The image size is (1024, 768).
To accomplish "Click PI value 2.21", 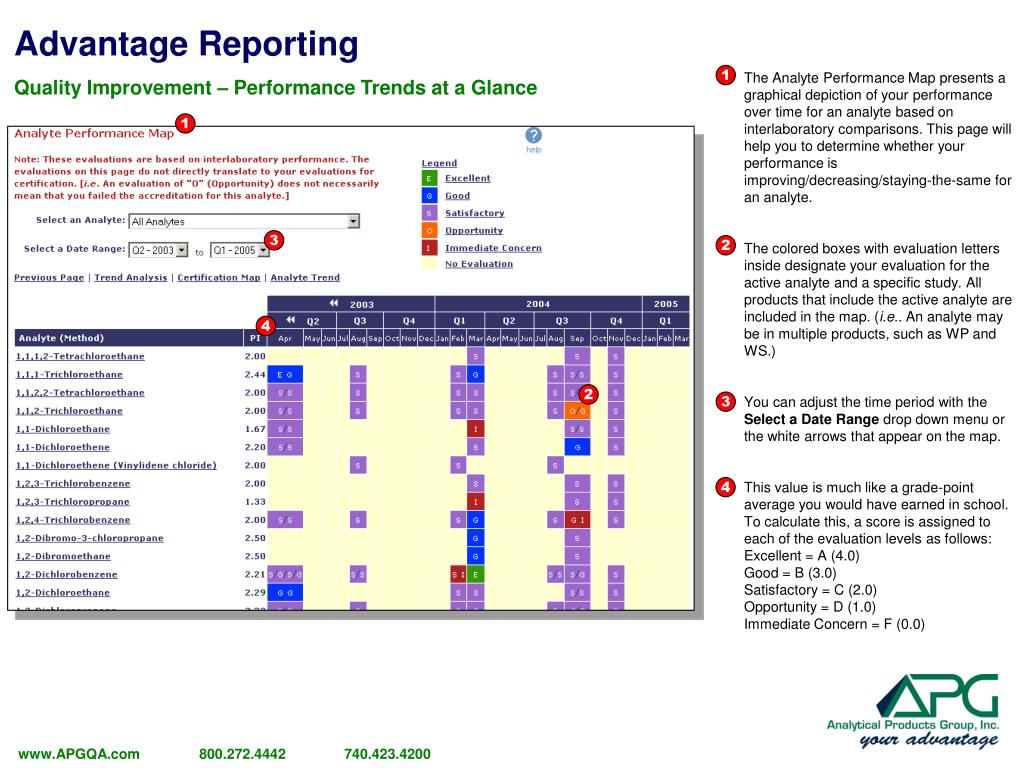I will pyautogui.click(x=255, y=575).
